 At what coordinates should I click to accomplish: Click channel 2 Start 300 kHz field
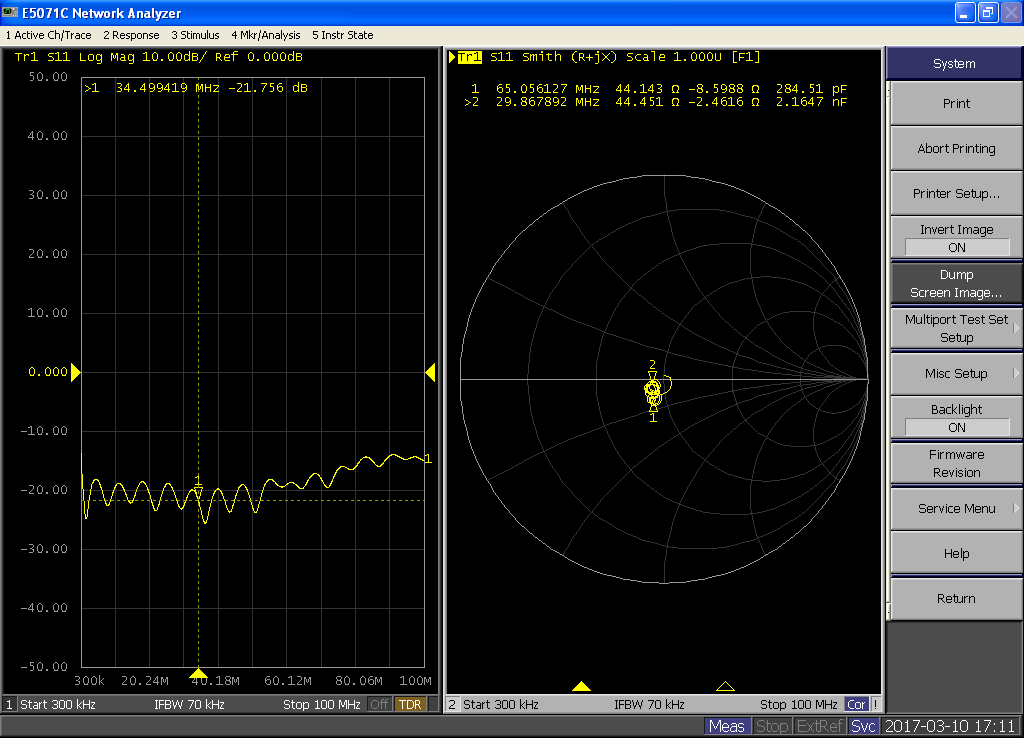pyautogui.click(x=500, y=705)
